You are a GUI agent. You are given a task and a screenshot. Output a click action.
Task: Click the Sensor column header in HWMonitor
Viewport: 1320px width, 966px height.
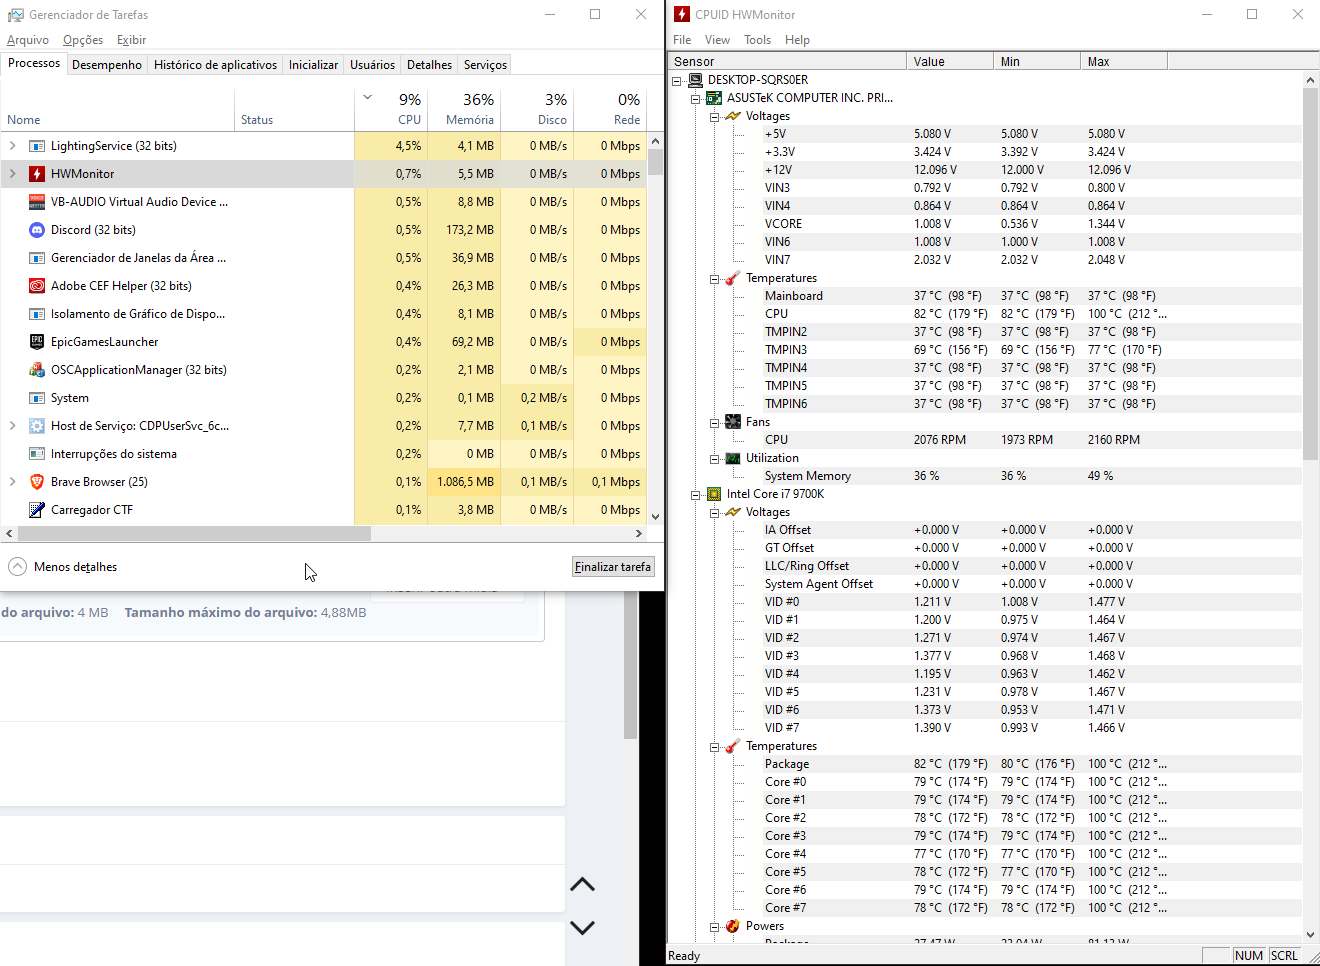pos(788,61)
